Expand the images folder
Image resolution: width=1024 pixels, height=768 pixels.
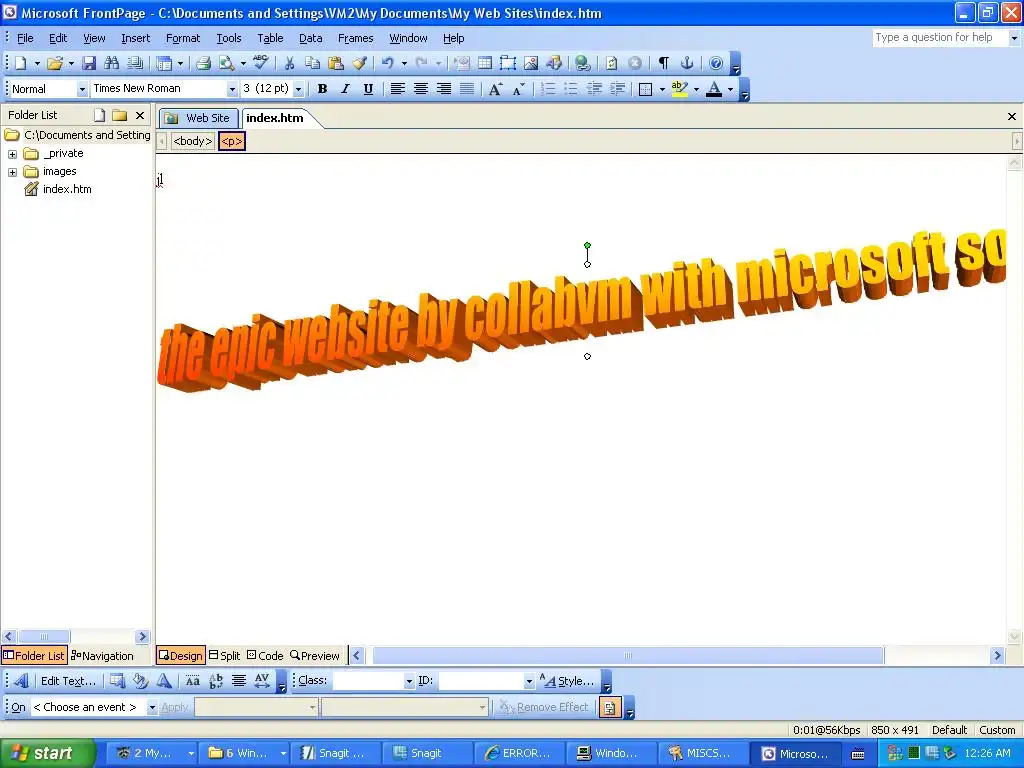[x=12, y=172]
